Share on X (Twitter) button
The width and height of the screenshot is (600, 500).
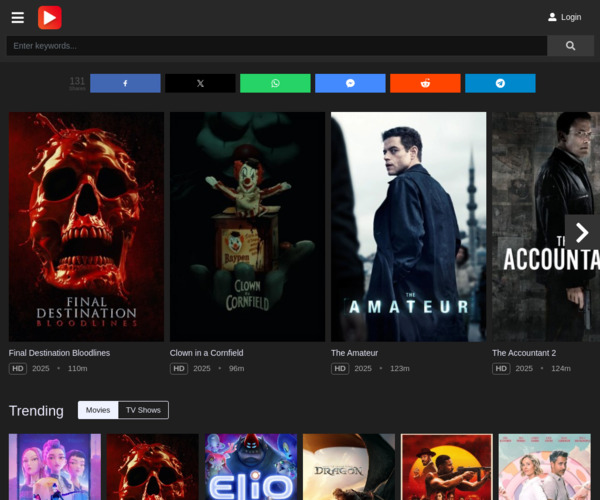pyautogui.click(x=200, y=83)
